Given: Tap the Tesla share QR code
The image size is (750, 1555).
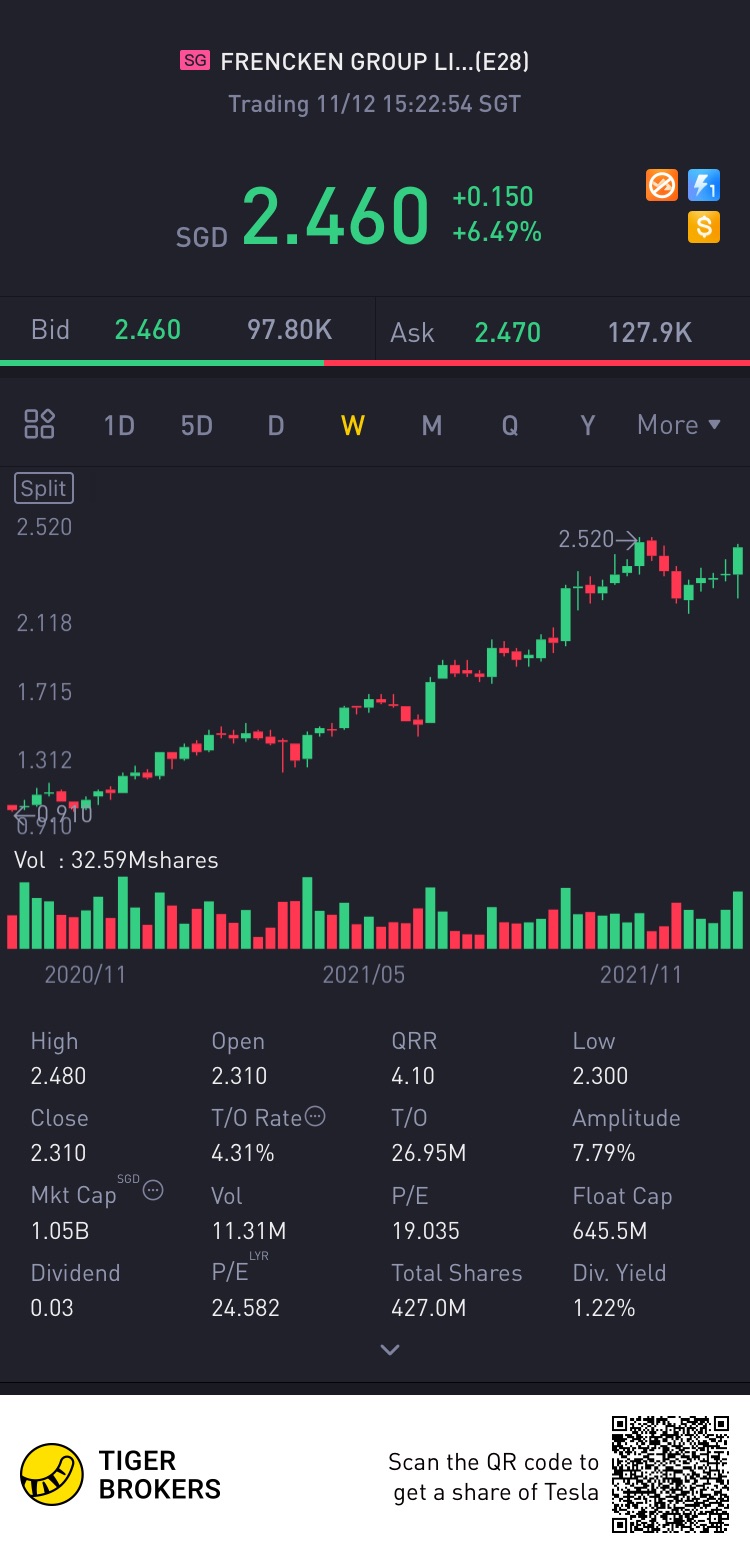Looking at the screenshot, I should click(671, 1474).
